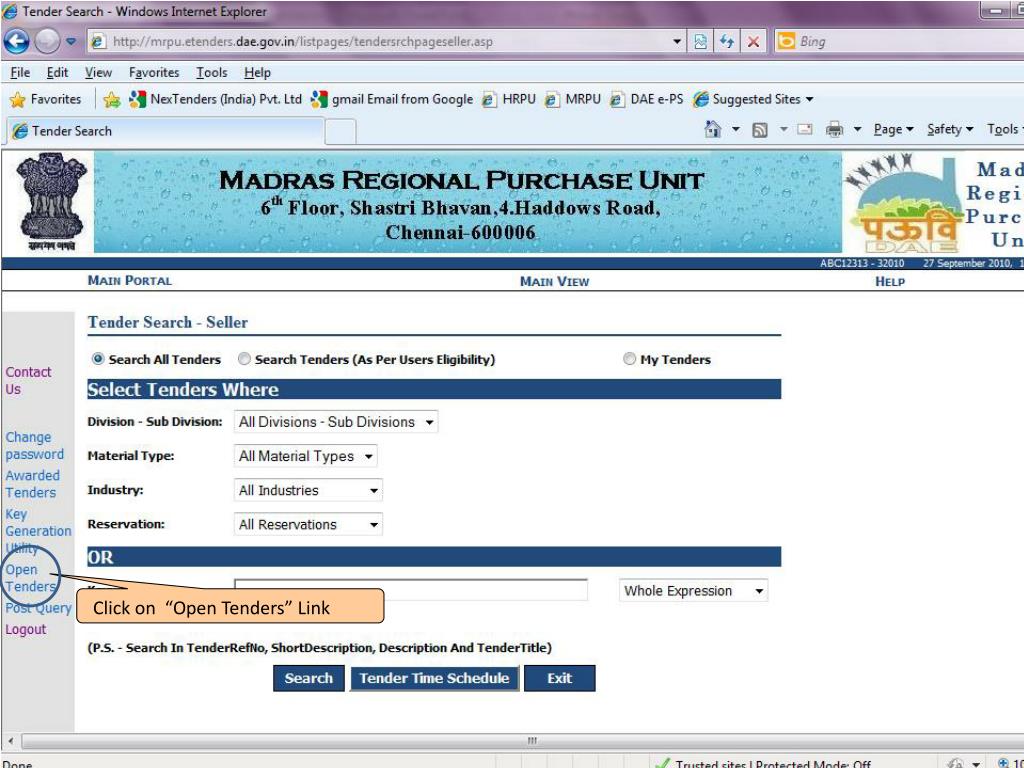The height and width of the screenshot is (768, 1024).
Task: Click the RSS feeds icon in toolbar
Action: pos(761,130)
